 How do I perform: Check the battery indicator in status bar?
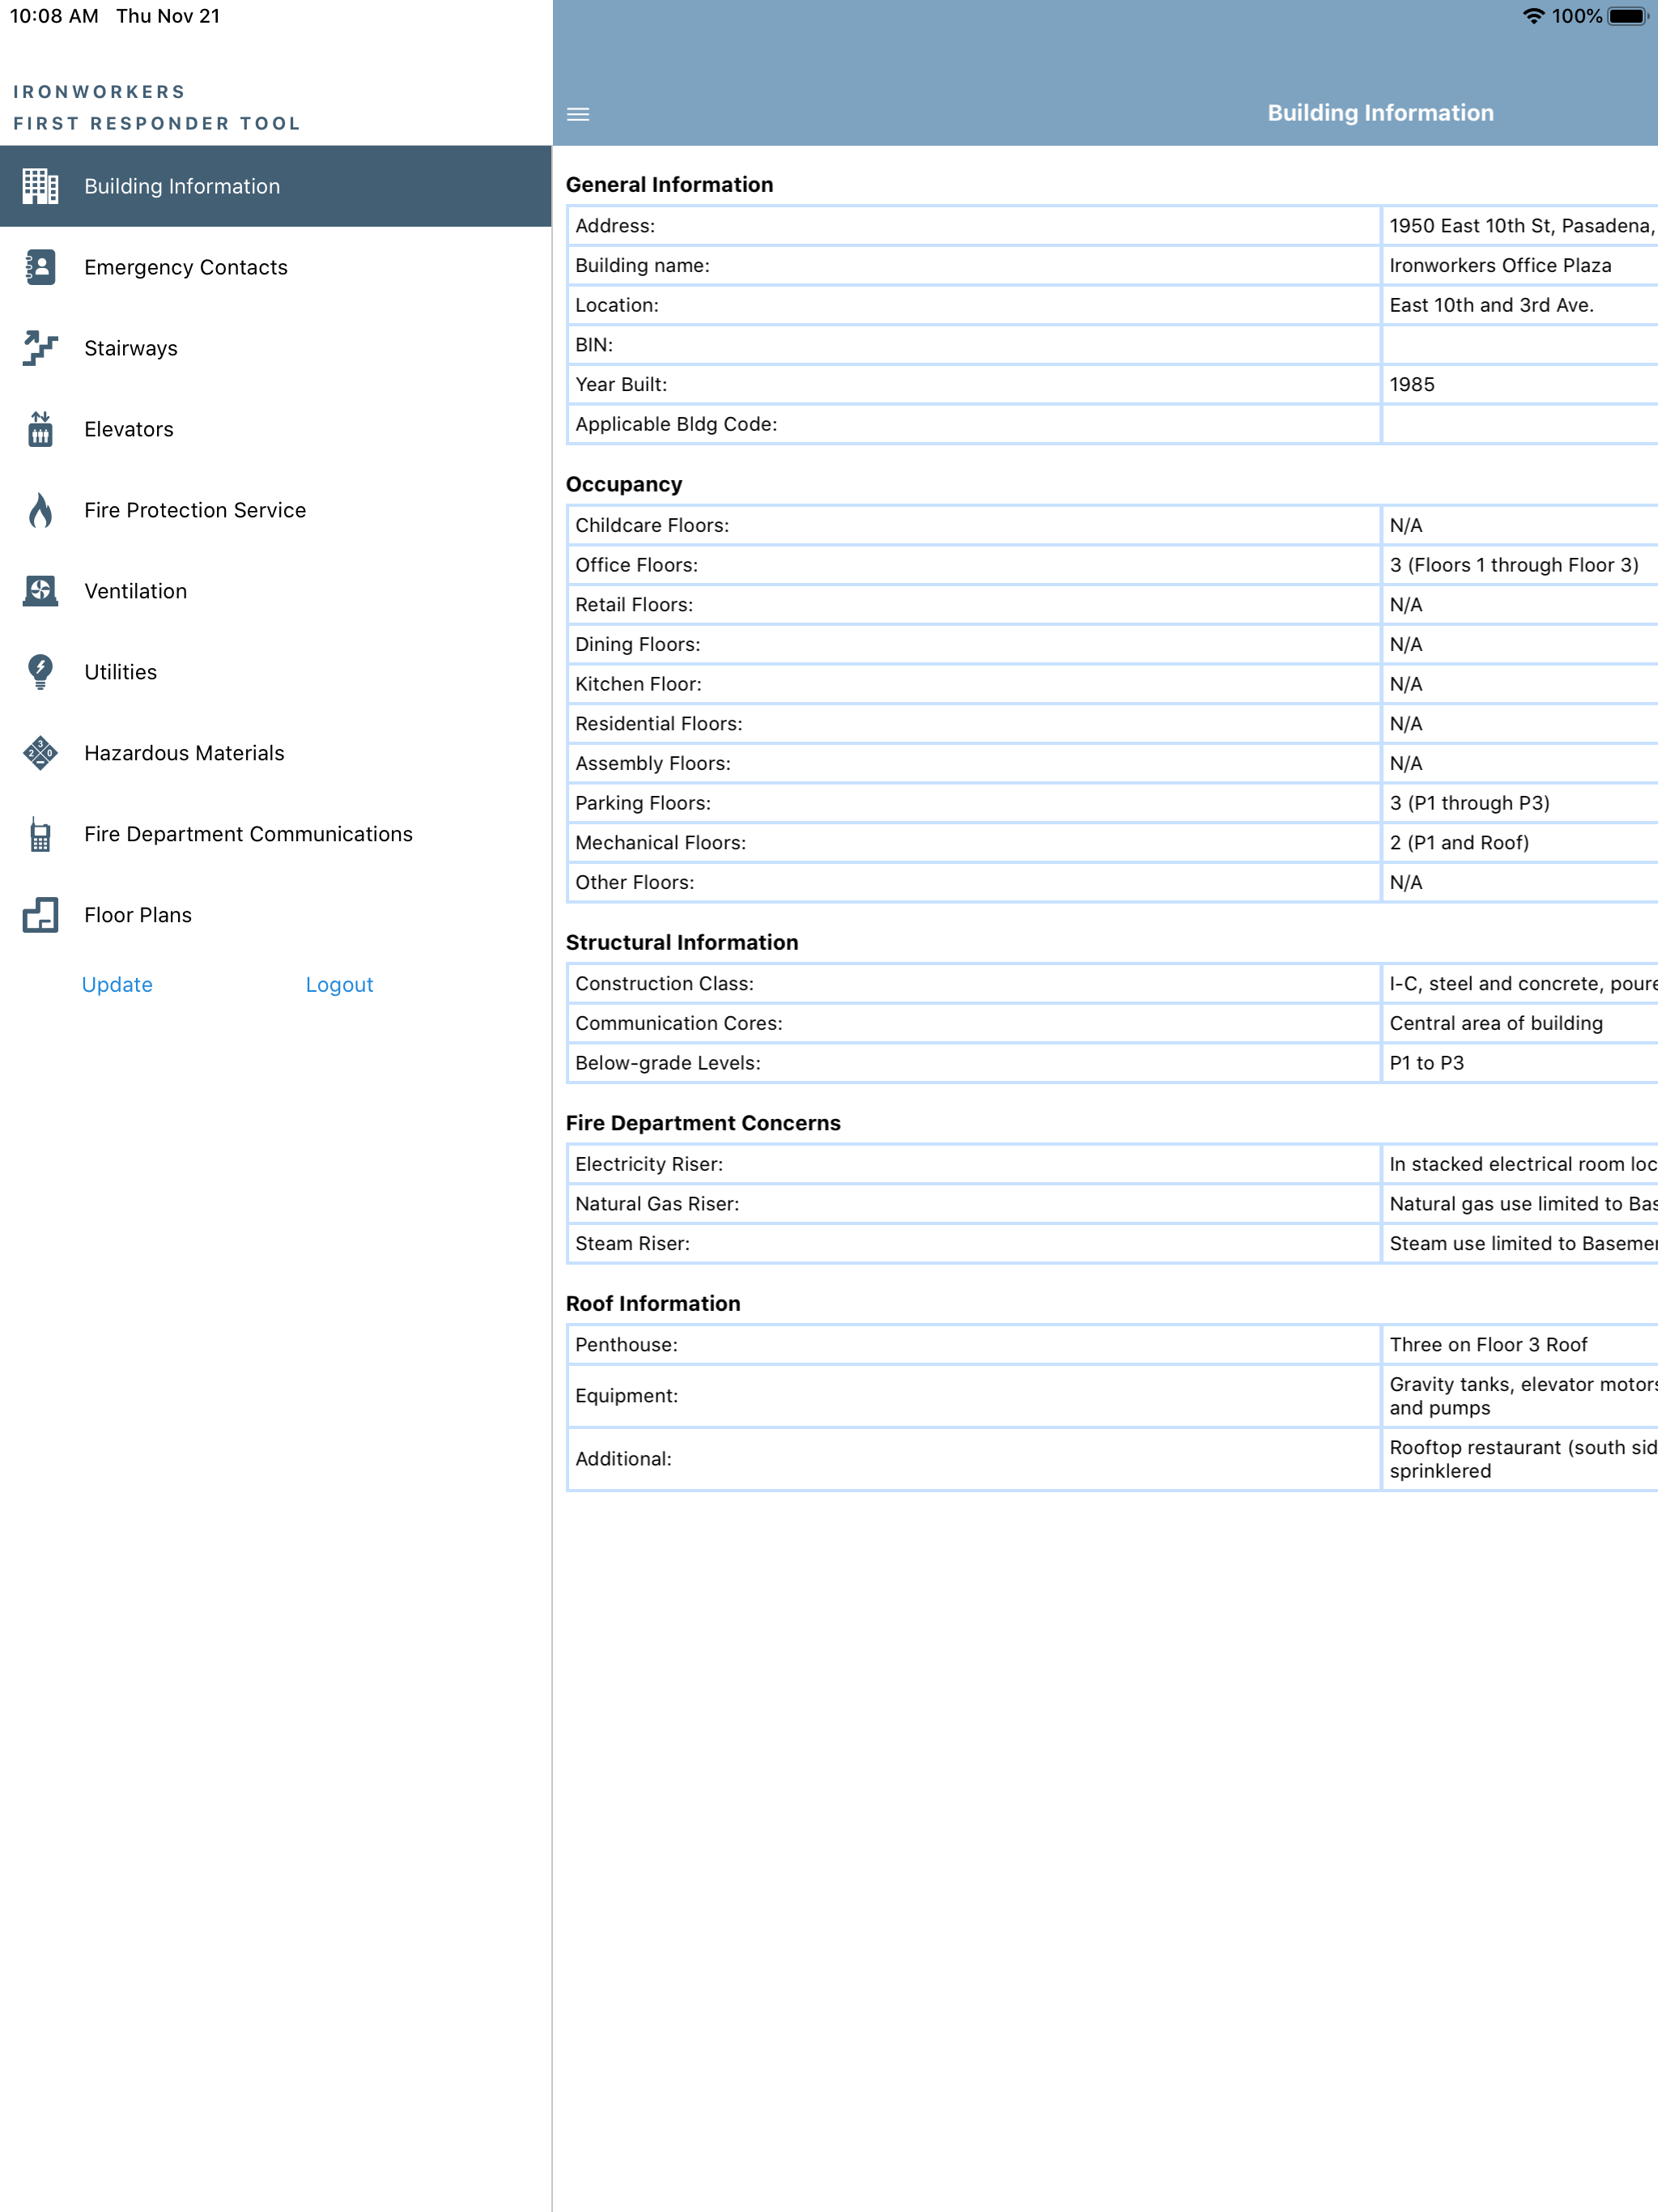click(x=1627, y=16)
